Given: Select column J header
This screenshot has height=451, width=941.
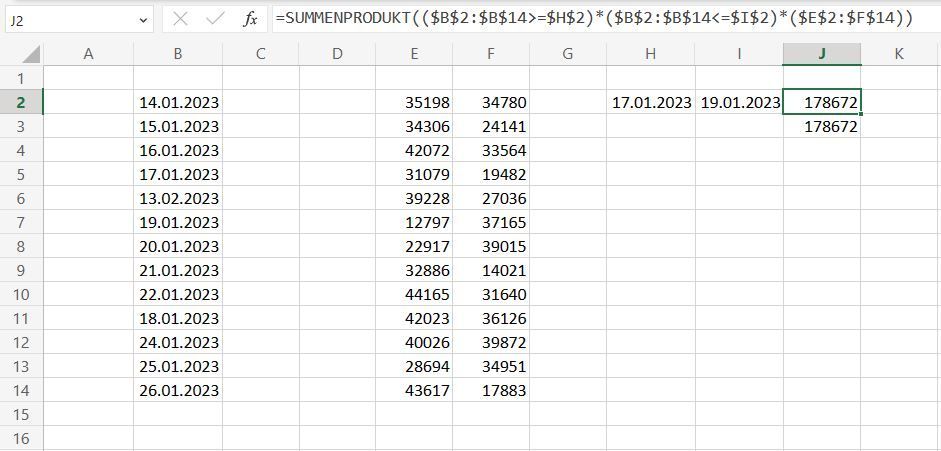Looking at the screenshot, I should (x=822, y=54).
